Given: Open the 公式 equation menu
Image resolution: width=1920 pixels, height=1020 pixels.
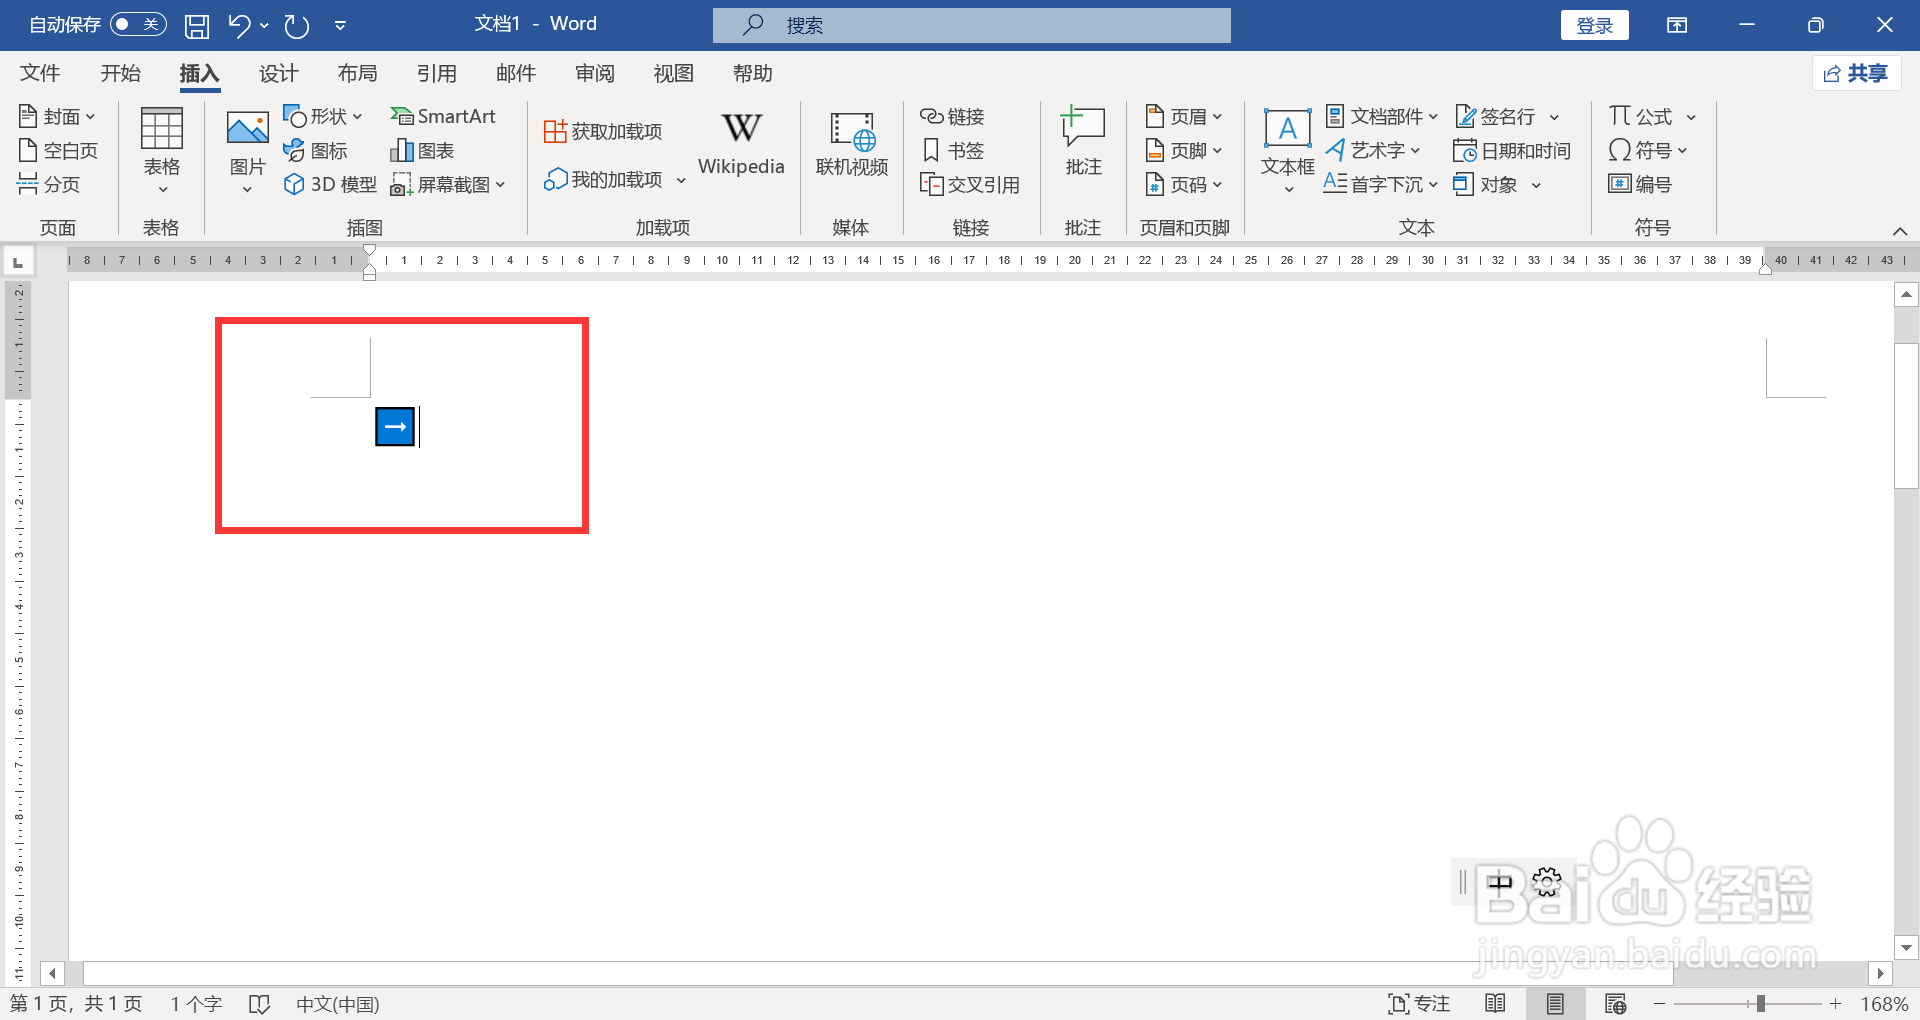Looking at the screenshot, I should pyautogui.click(x=1652, y=116).
